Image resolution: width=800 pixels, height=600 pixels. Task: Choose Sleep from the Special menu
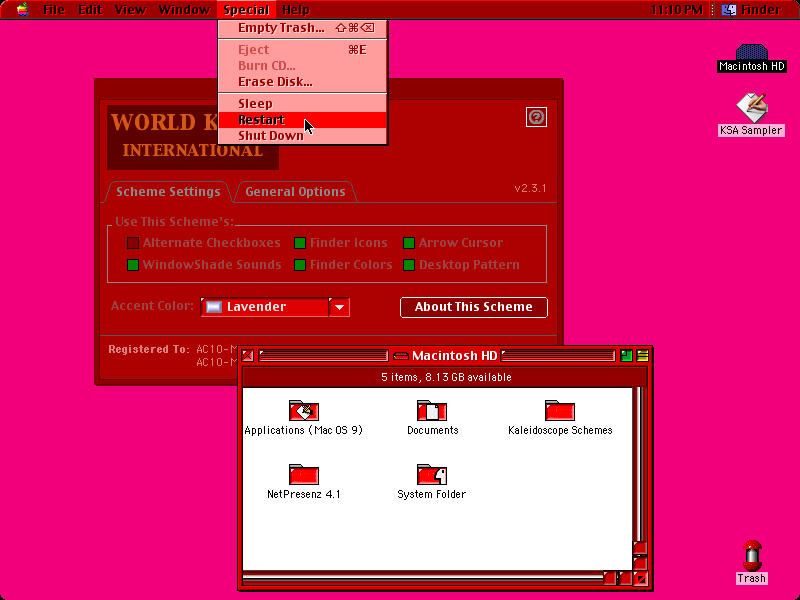pyautogui.click(x=303, y=104)
